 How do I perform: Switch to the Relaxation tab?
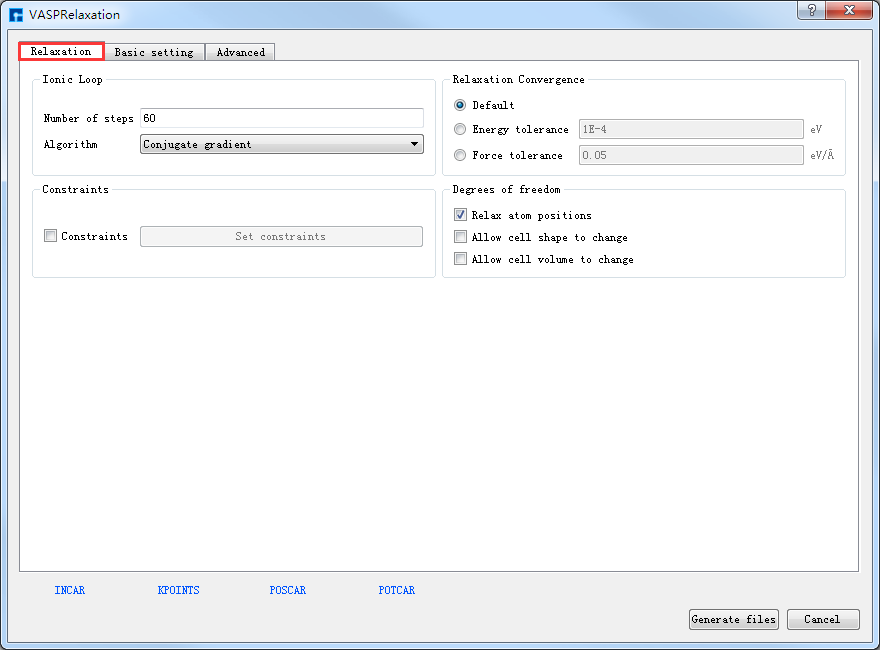click(x=61, y=52)
